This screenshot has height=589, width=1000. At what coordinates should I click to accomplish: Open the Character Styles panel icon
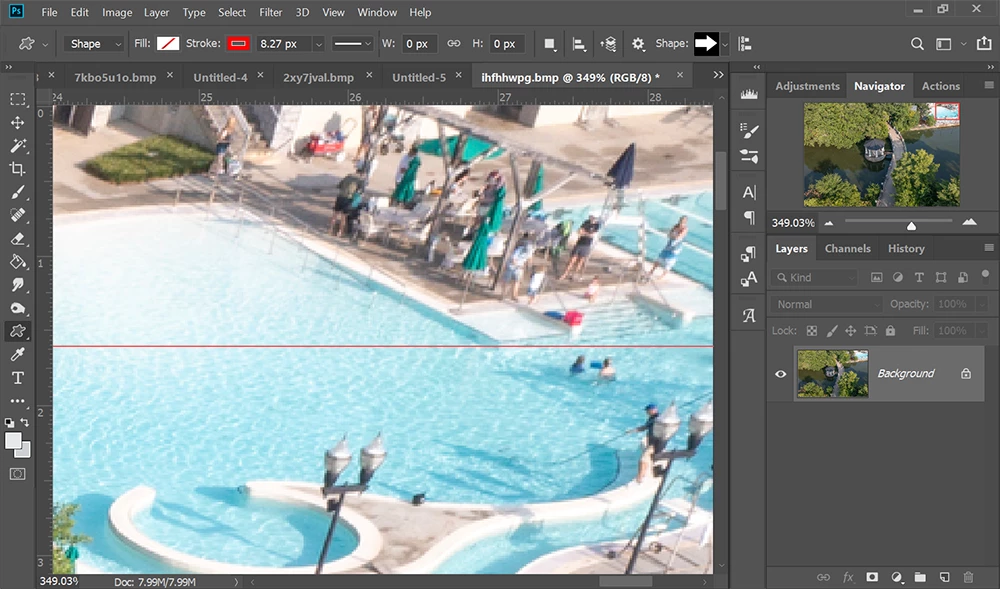749,279
